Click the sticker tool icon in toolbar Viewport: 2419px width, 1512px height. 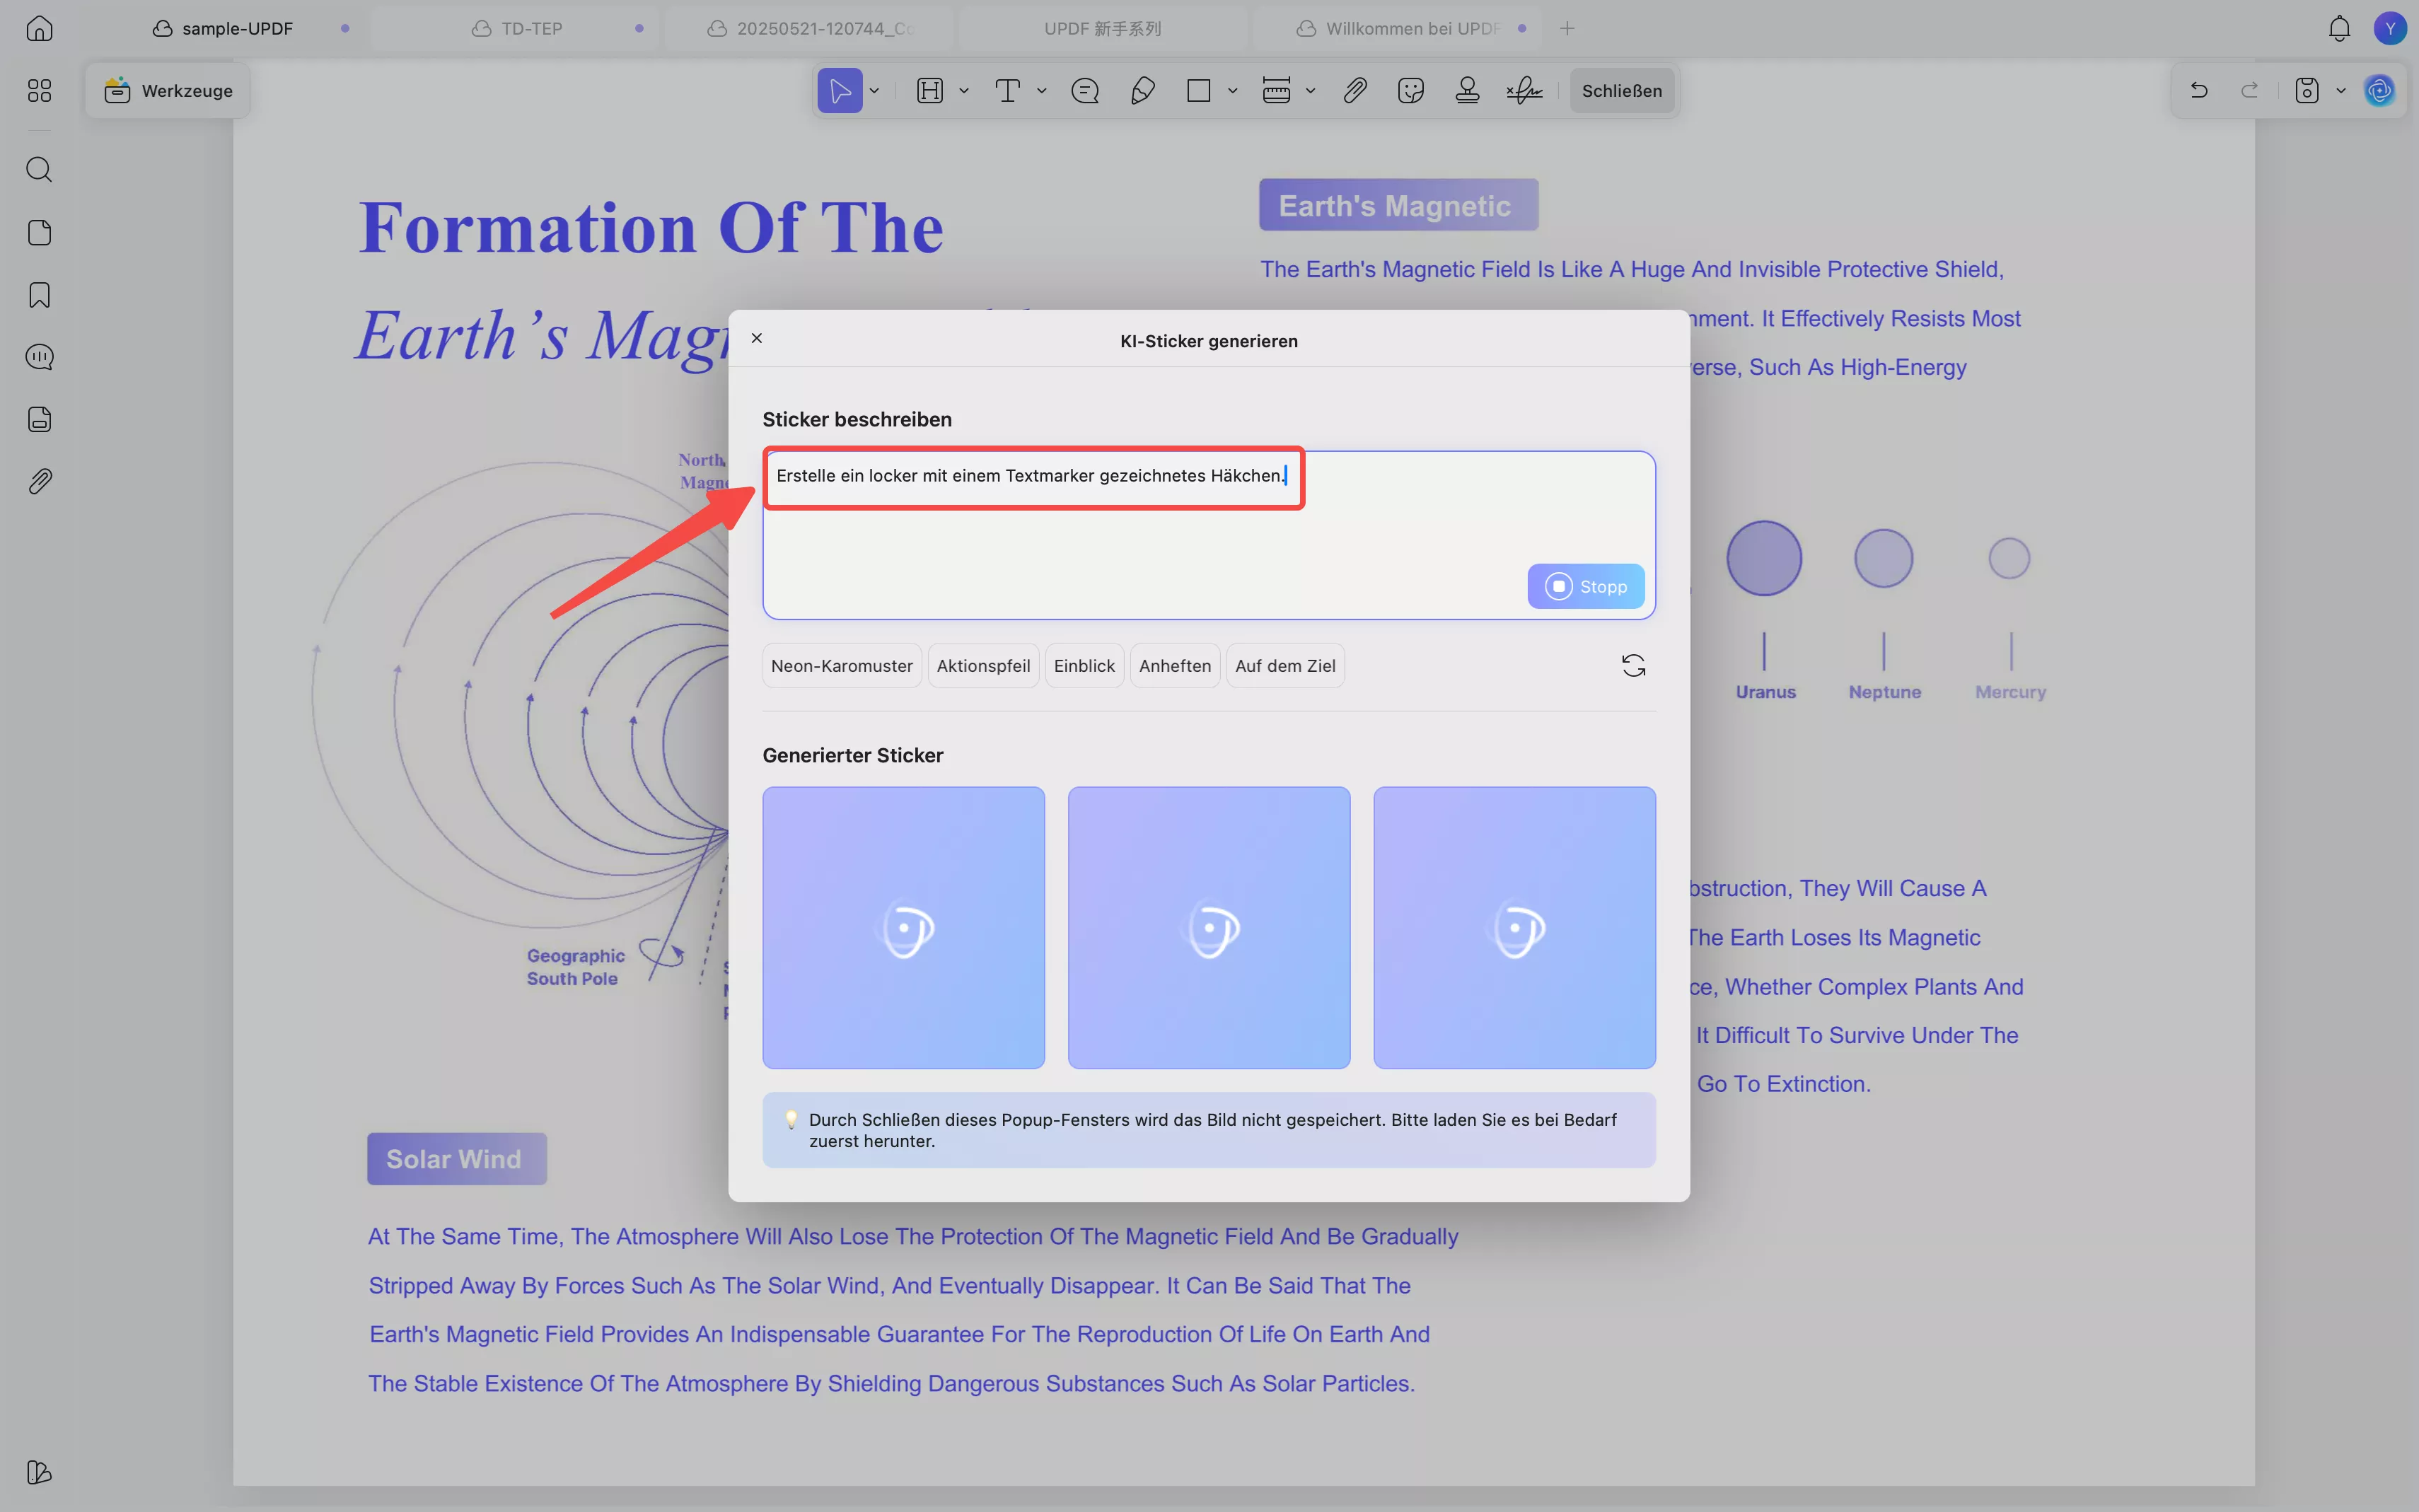click(1410, 91)
